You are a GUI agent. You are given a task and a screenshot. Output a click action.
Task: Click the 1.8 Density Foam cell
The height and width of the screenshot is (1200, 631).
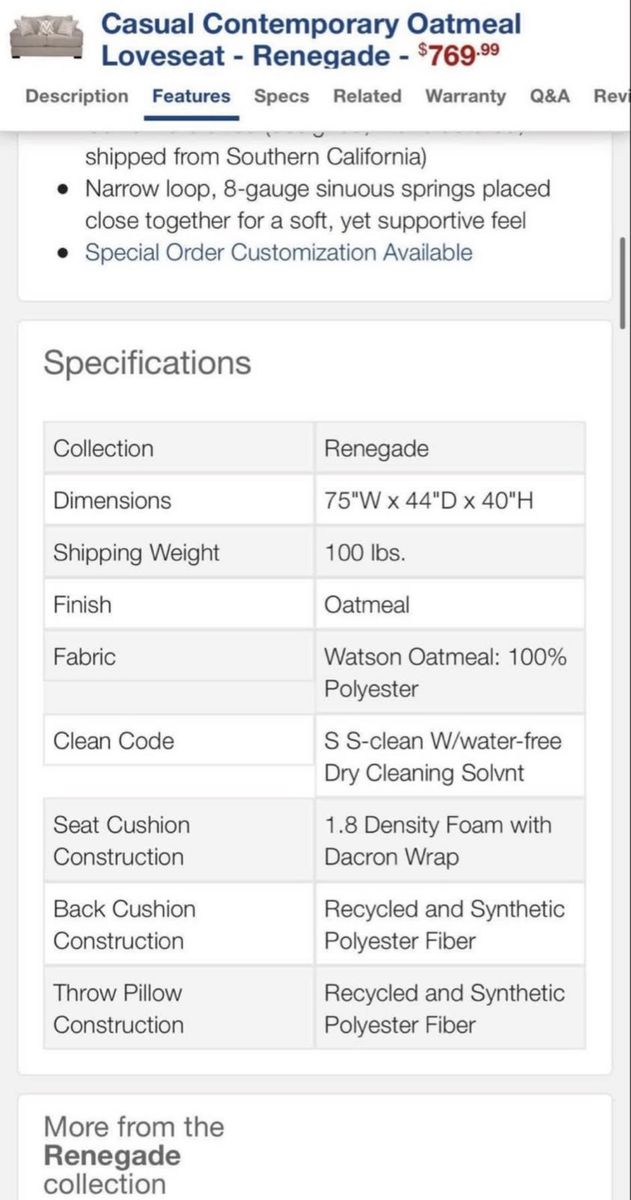point(450,840)
